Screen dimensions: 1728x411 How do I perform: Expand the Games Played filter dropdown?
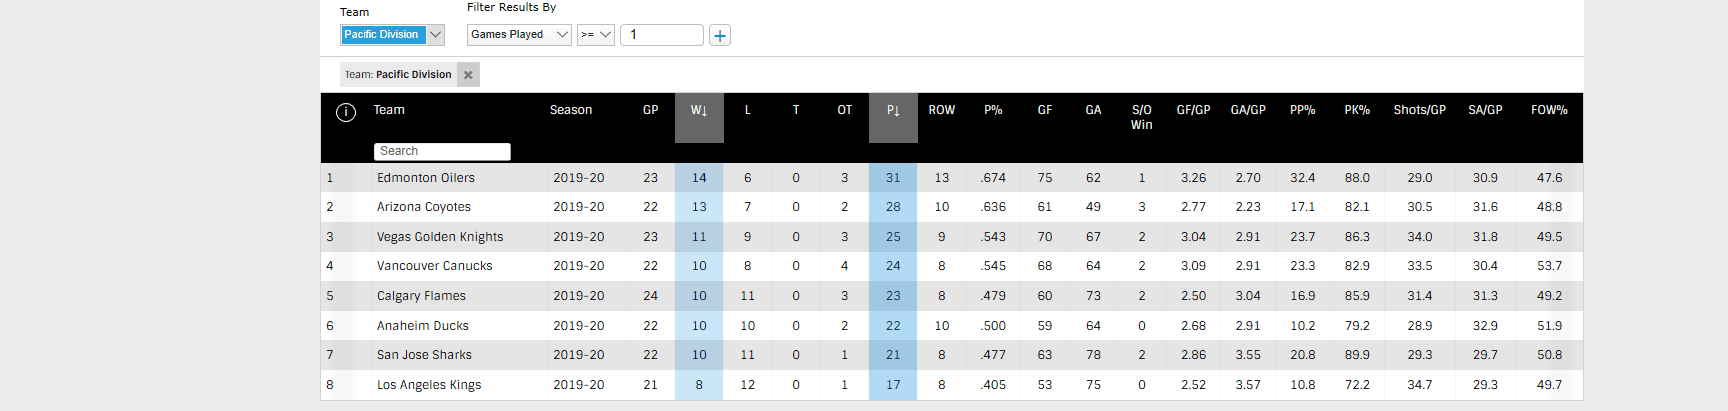(519, 35)
